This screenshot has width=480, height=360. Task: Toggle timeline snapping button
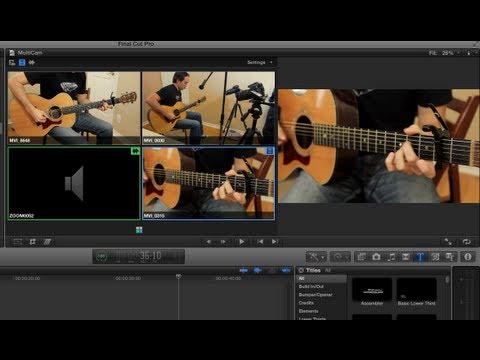[x=286, y=270]
